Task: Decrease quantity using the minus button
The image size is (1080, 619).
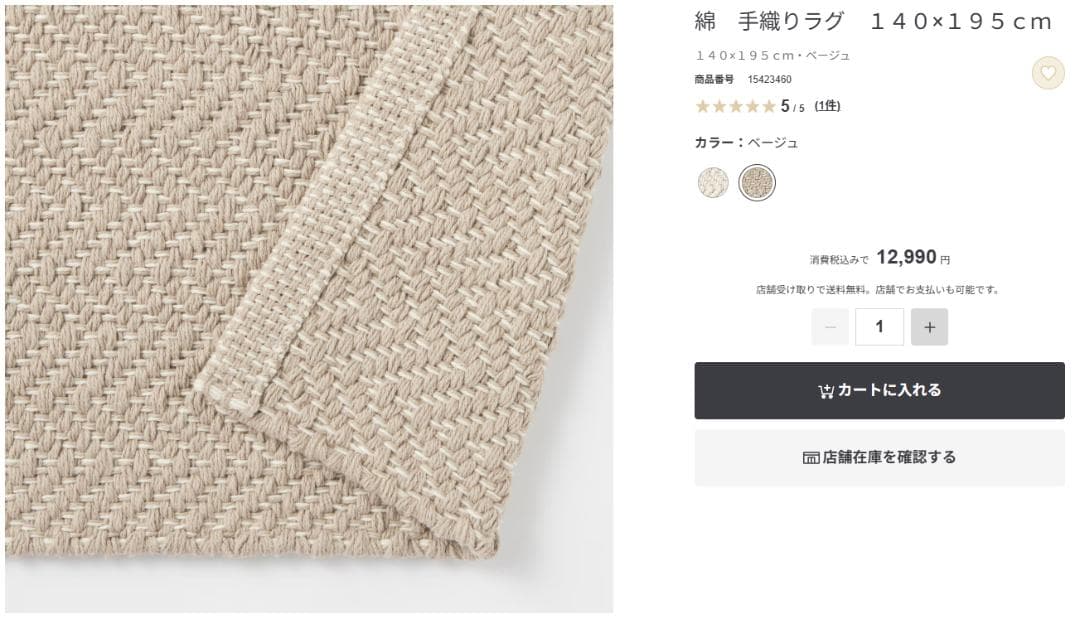Action: click(830, 326)
